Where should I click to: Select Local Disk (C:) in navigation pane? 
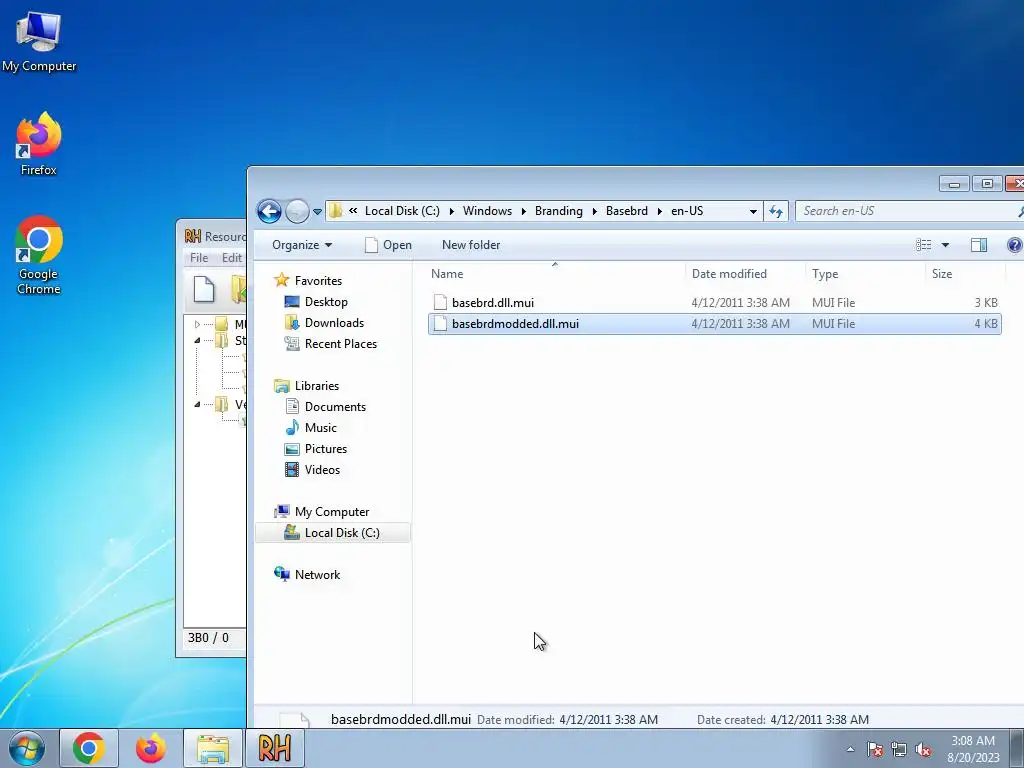(333, 533)
